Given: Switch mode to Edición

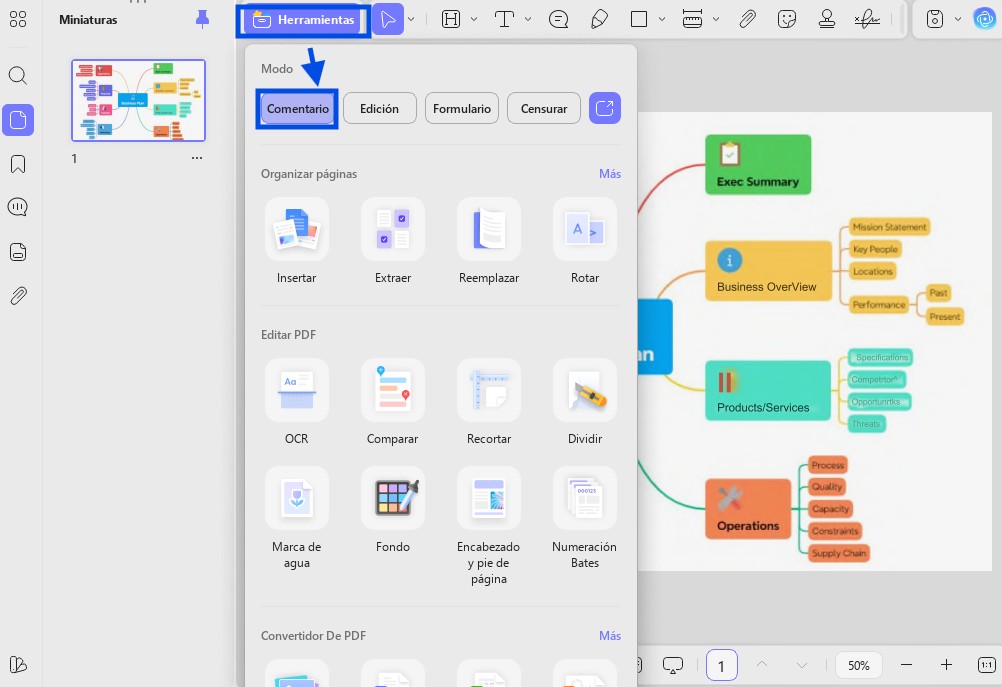Looking at the screenshot, I should coord(380,109).
